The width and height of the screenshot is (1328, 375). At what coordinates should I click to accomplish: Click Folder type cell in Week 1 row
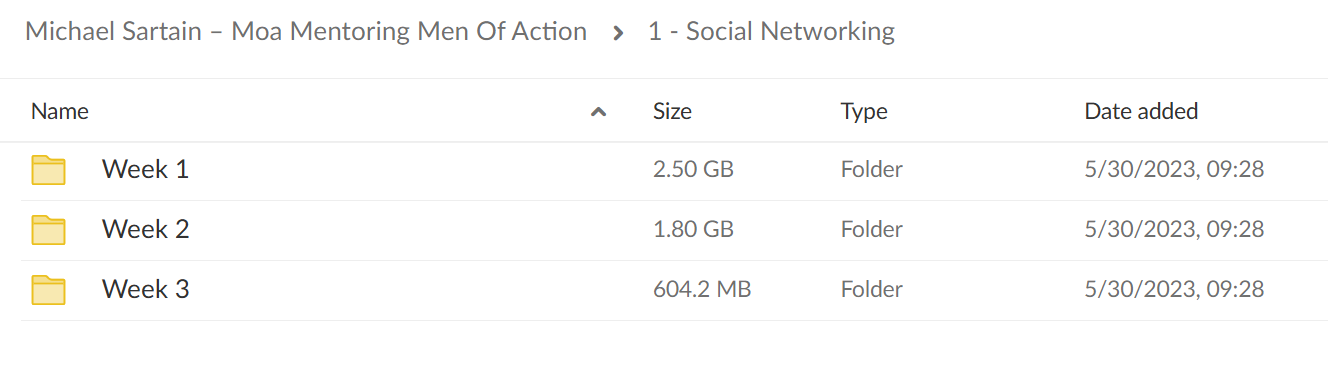coord(872,170)
